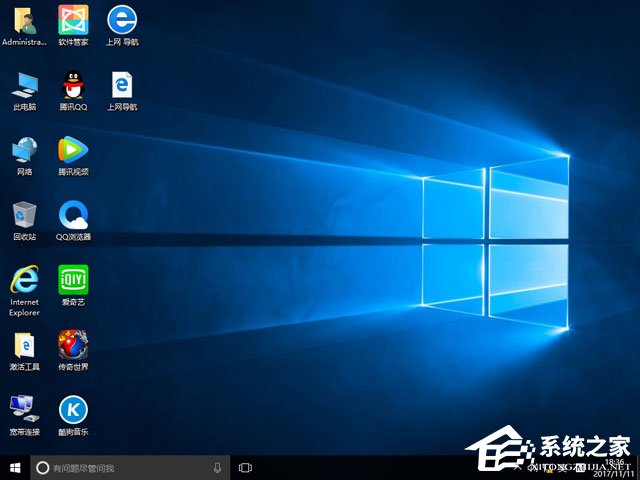Image resolution: width=640 pixels, height=480 pixels.
Task: Click the Cortana search box in taskbar
Action: 120,467
